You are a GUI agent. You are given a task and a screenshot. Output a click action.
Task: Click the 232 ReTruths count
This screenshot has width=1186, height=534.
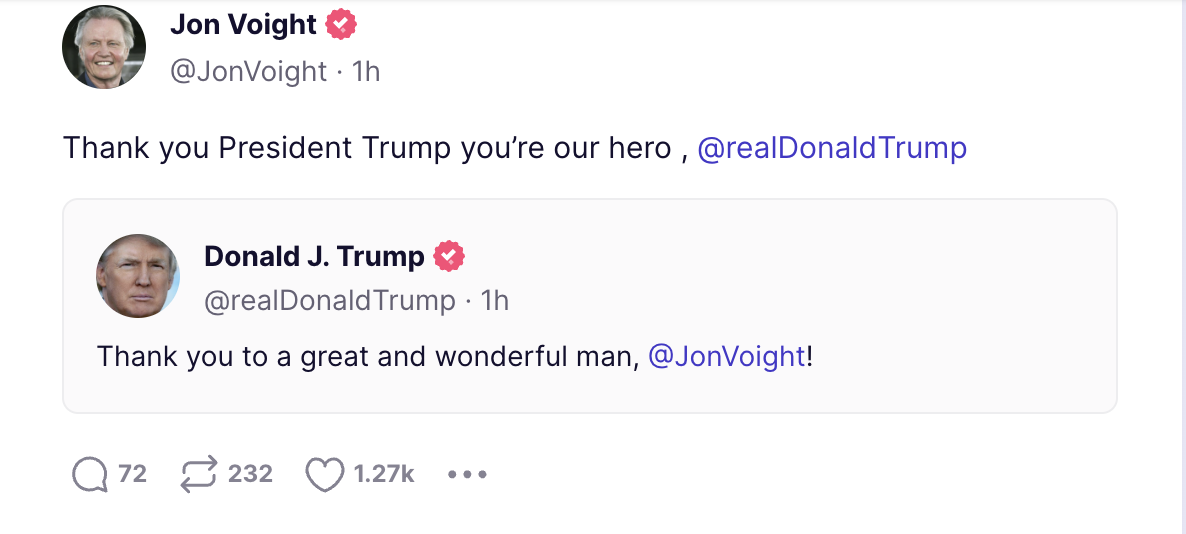[250, 474]
